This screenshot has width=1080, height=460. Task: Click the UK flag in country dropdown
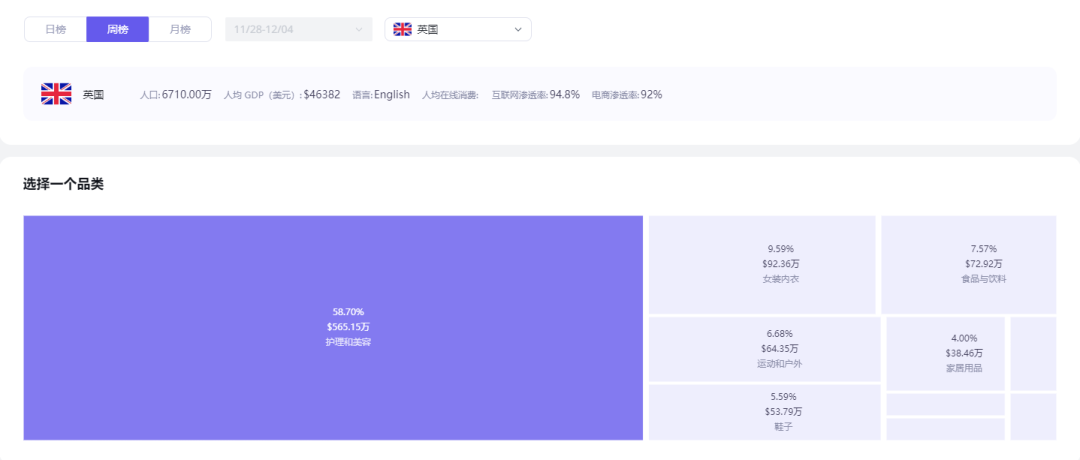click(402, 30)
